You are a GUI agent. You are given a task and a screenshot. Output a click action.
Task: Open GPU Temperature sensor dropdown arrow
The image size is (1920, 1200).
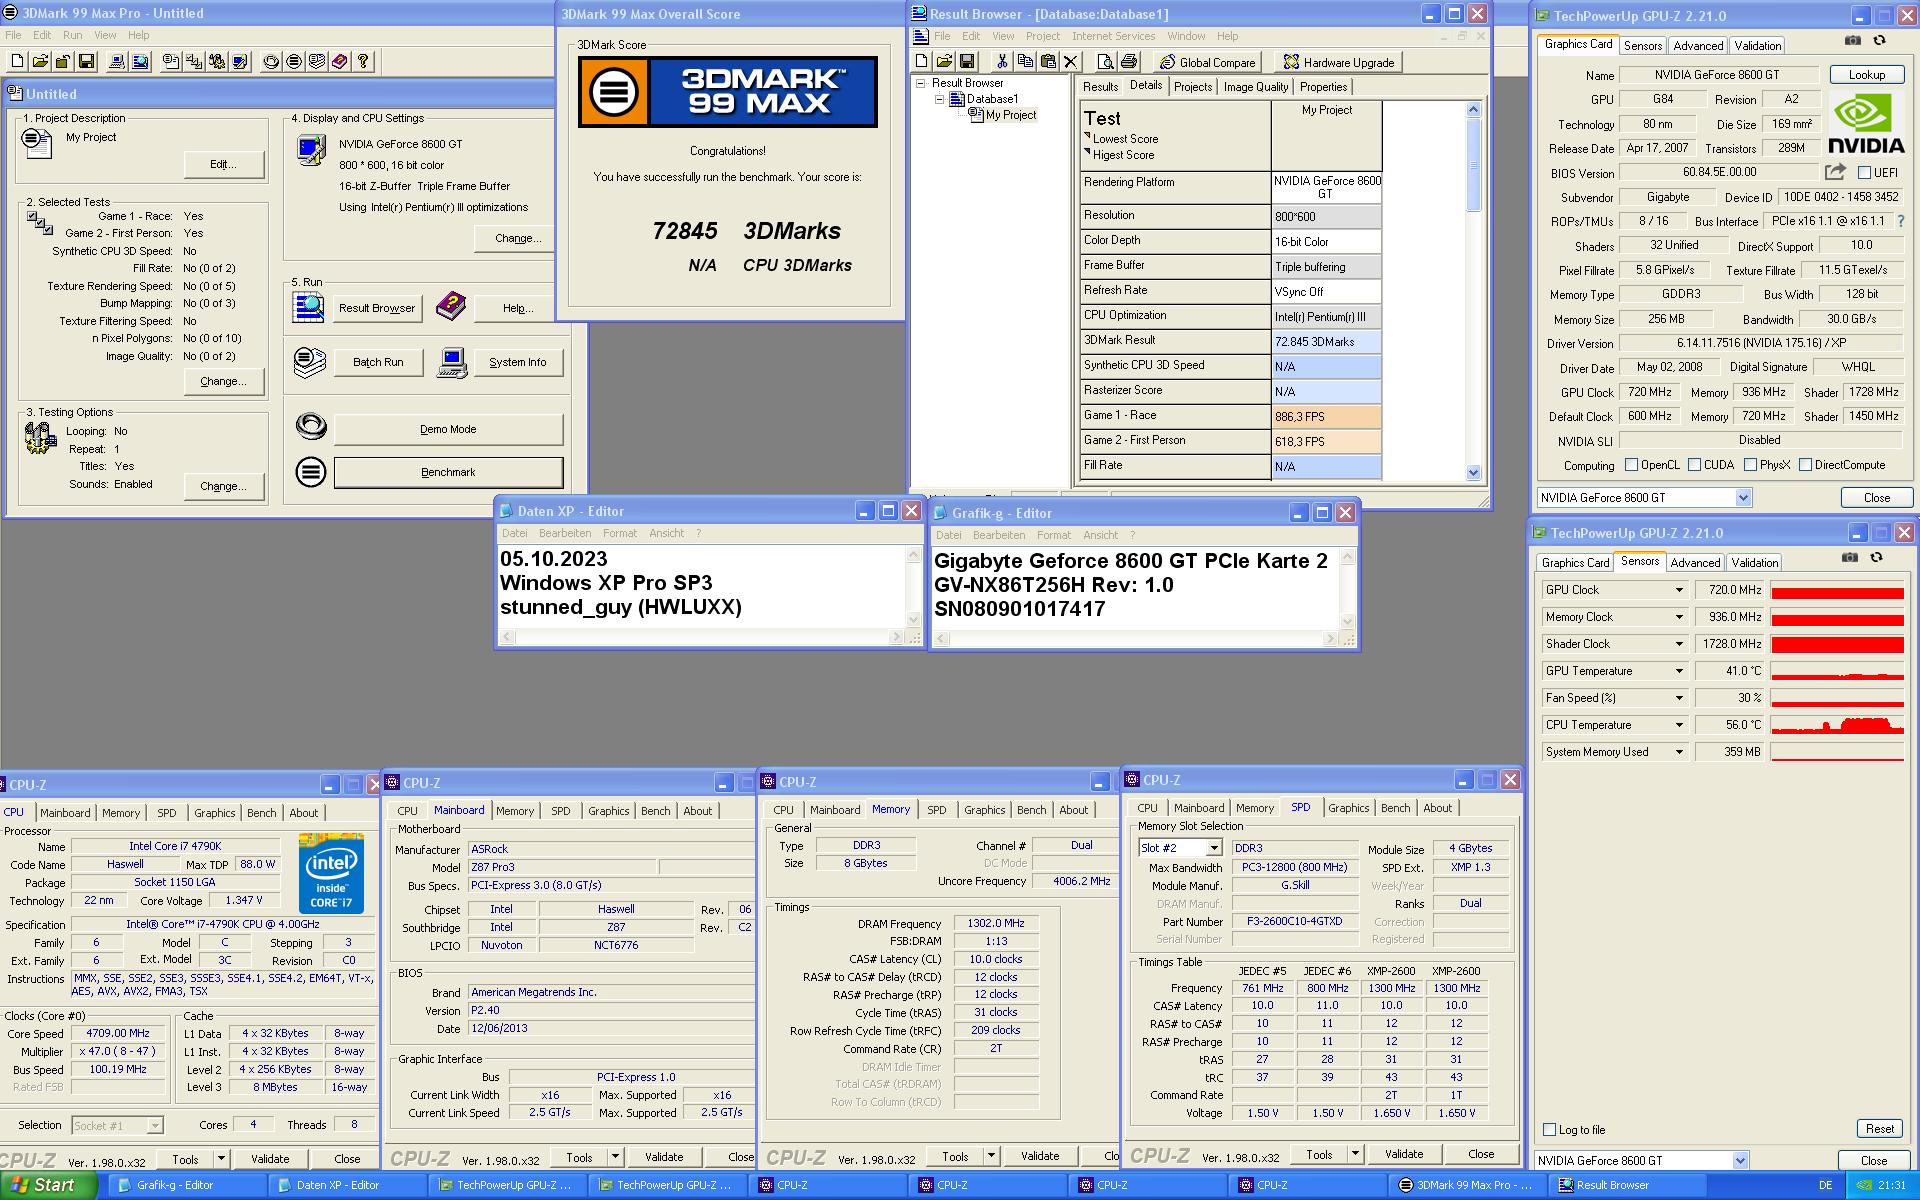click(1680, 671)
